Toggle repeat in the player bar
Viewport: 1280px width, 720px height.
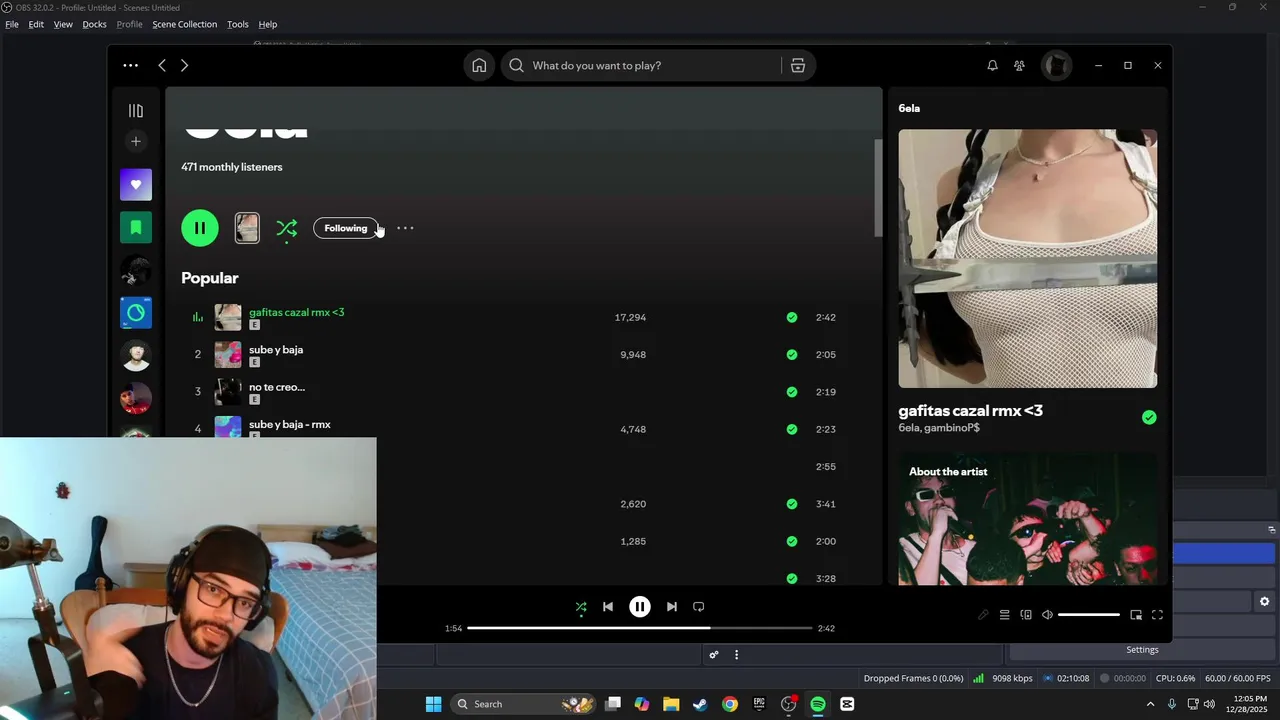(699, 607)
